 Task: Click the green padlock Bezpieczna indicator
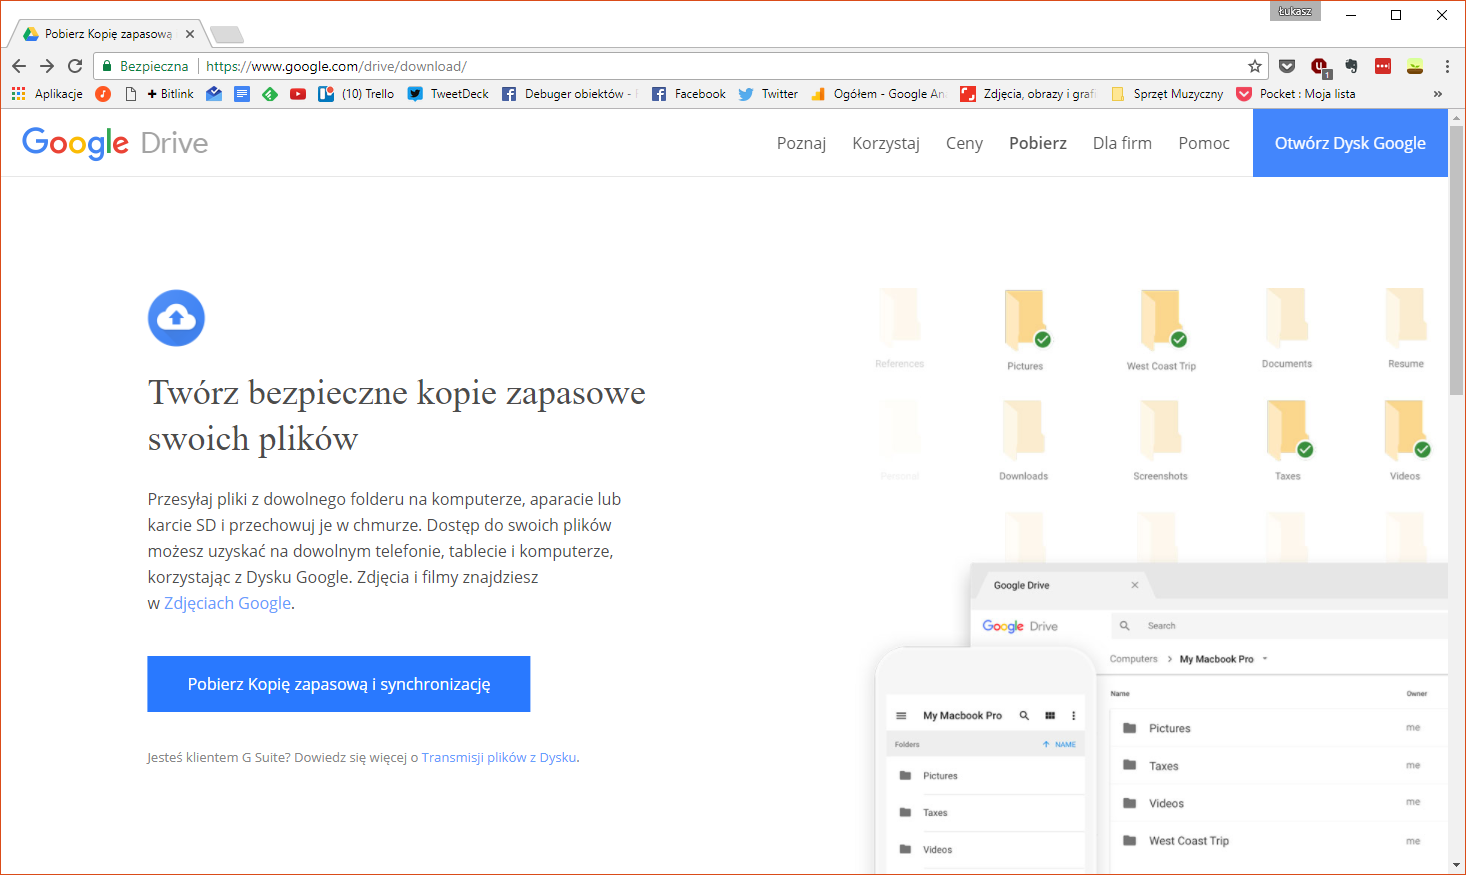point(145,66)
